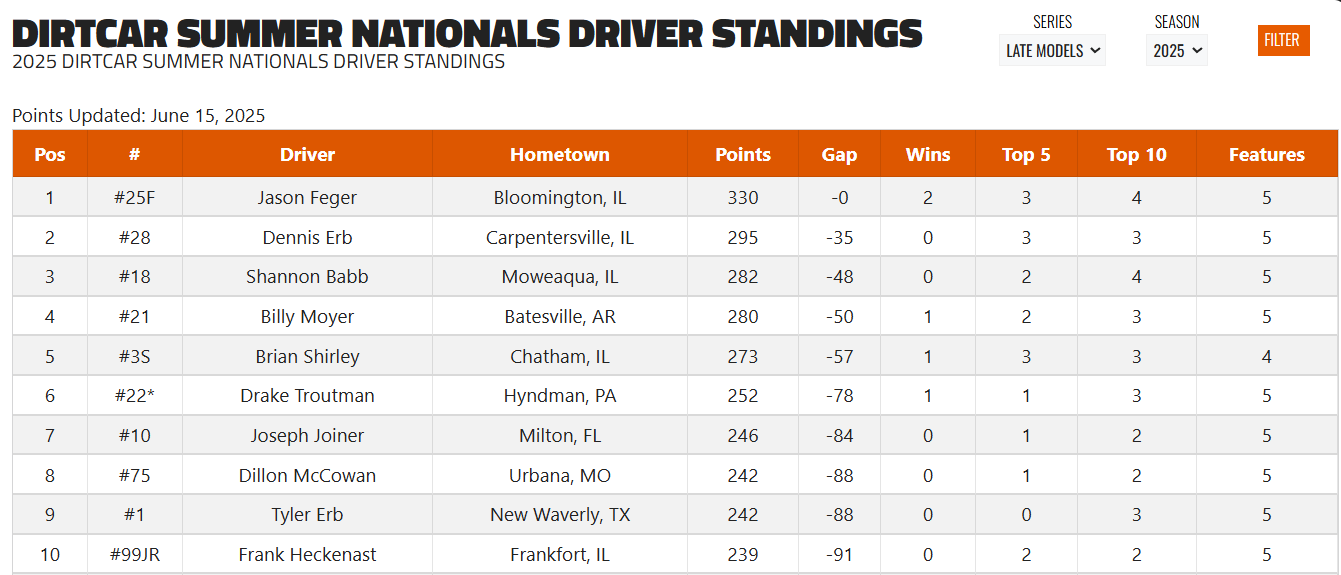Select the Pos column header
This screenshot has width=1341, height=575.
point(50,154)
